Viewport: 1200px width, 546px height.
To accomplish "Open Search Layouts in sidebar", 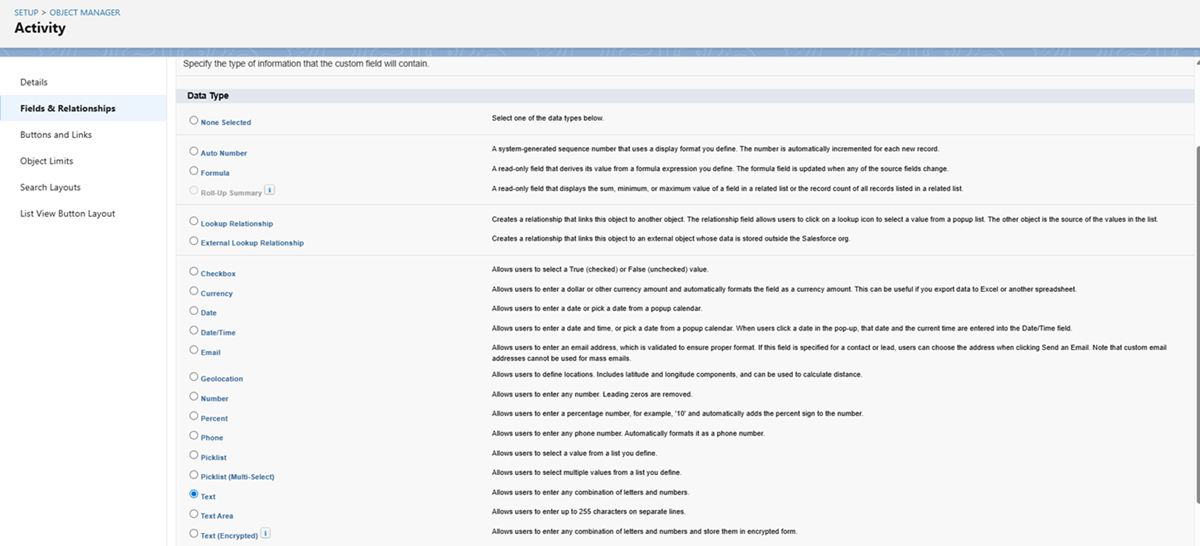I will pos(50,187).
